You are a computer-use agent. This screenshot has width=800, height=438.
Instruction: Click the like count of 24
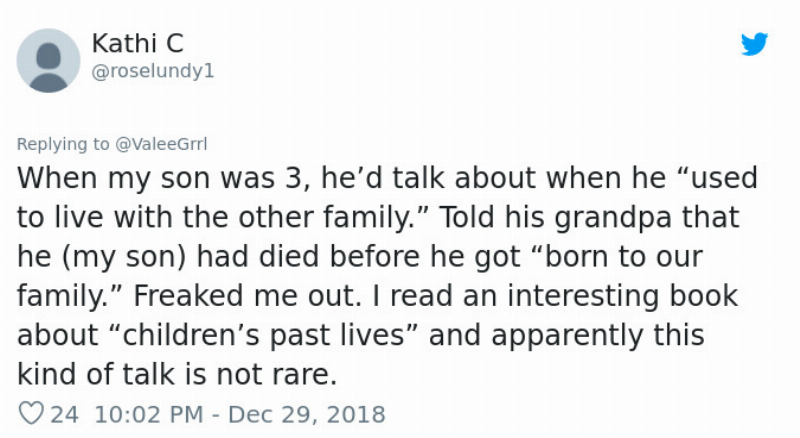63,414
